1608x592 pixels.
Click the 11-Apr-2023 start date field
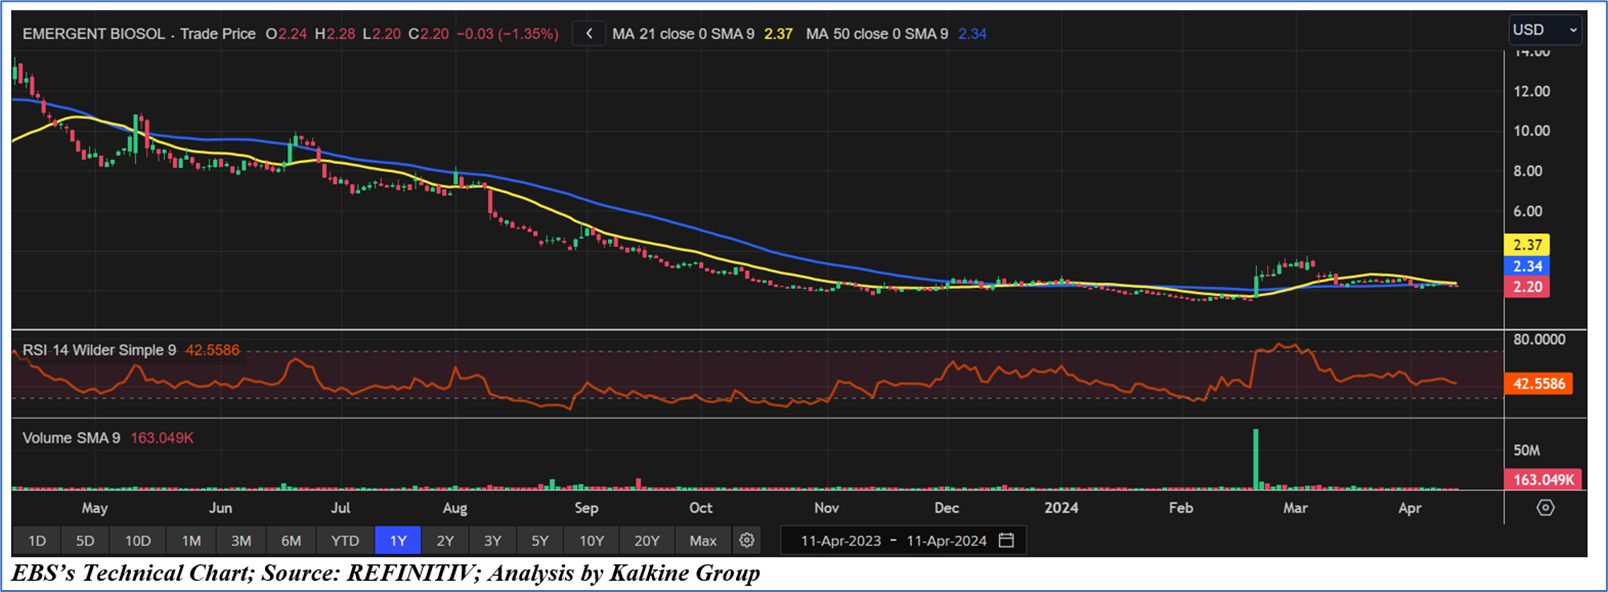(x=840, y=540)
